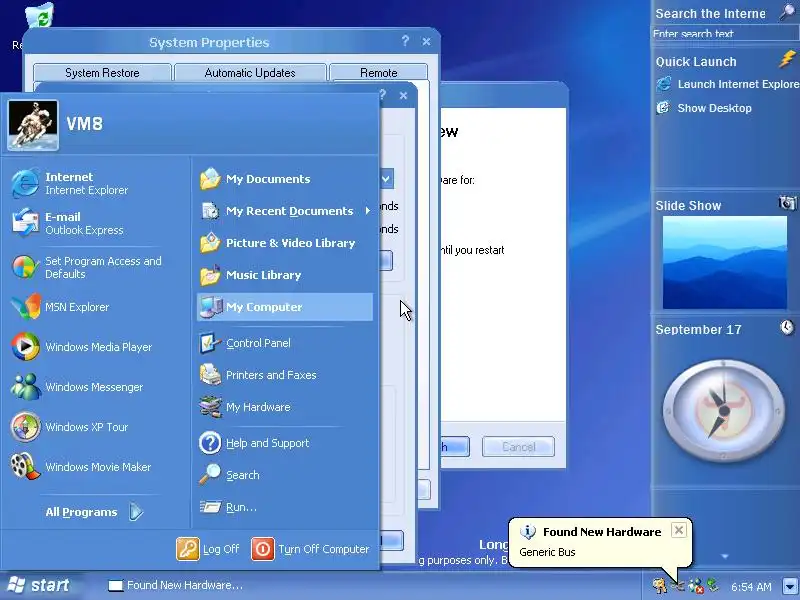Click the Slide Show camera icon
Viewport: 800px width, 600px height.
787,203
